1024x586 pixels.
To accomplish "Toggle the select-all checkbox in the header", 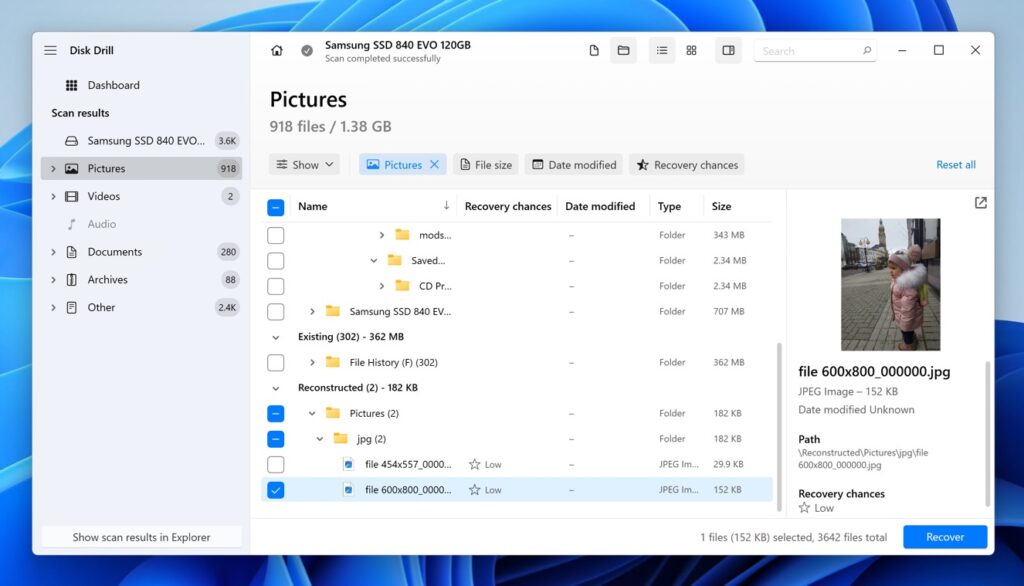I will coord(275,206).
